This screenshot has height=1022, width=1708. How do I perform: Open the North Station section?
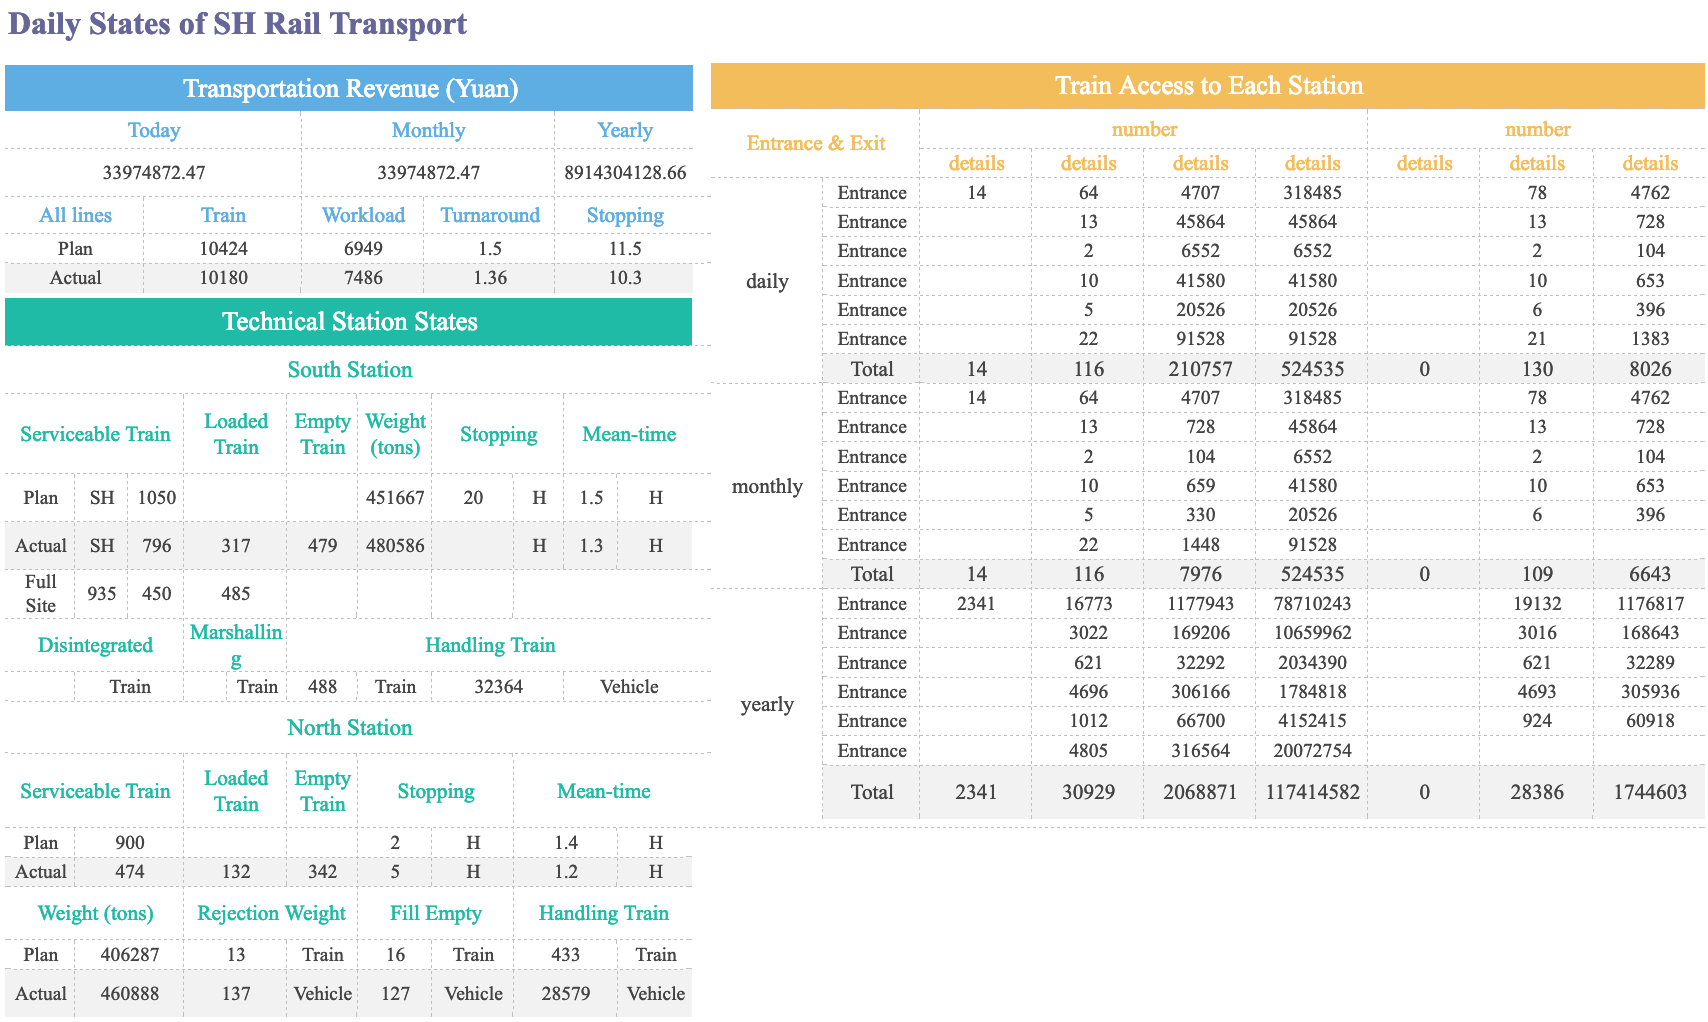348,727
